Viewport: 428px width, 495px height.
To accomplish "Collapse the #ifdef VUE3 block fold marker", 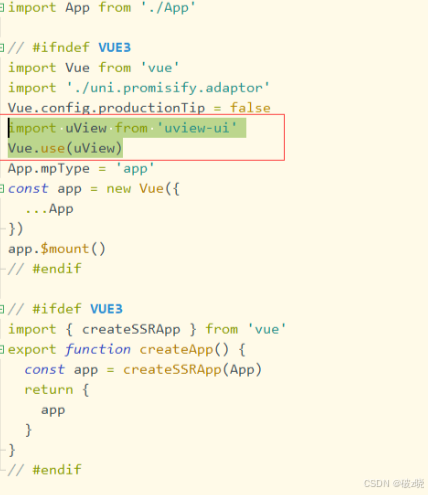I will 2,309.
